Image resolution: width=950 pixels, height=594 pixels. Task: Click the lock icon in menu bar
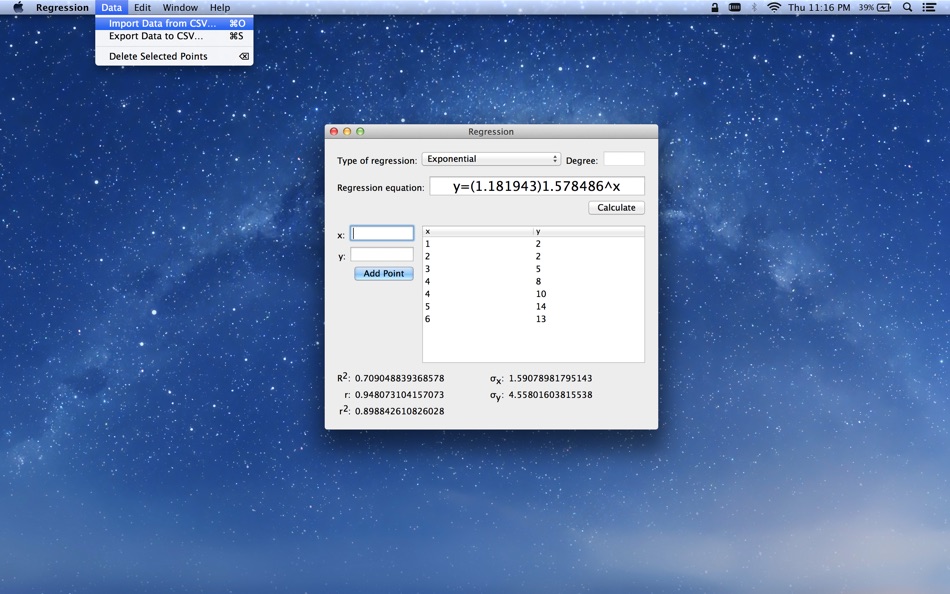(x=715, y=7)
